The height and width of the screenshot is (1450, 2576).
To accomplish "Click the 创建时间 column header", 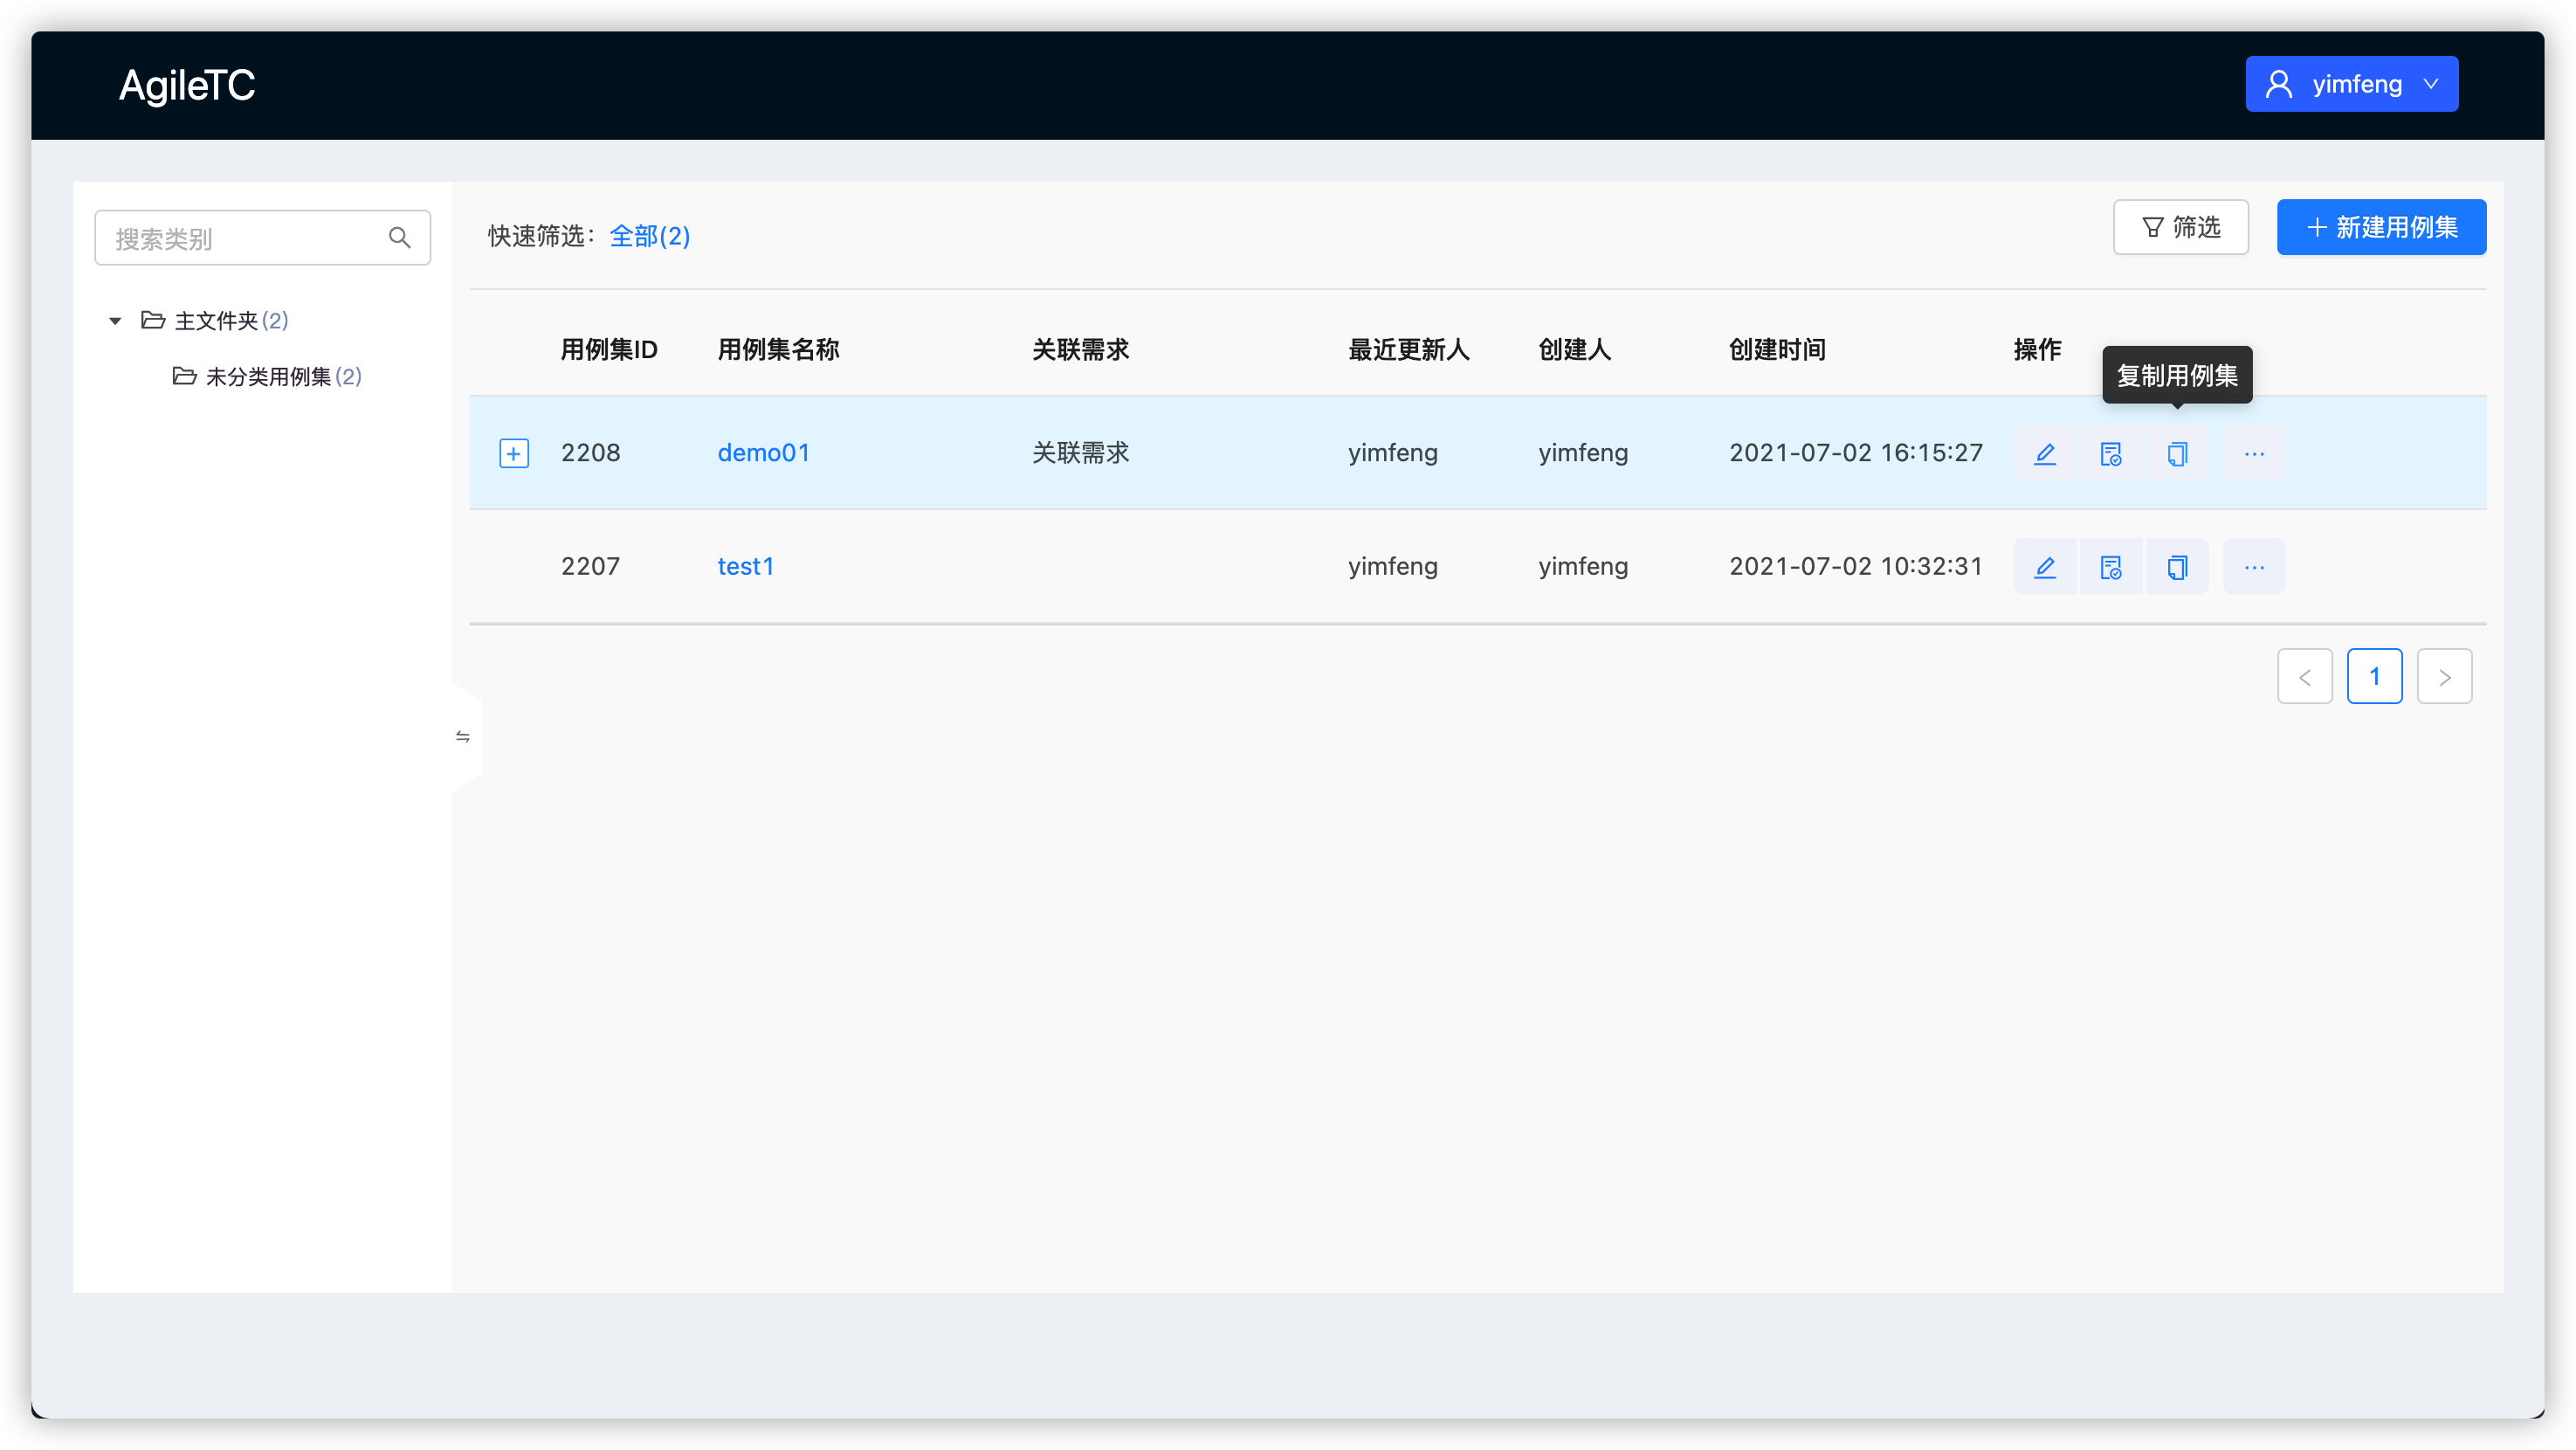I will tap(1777, 349).
